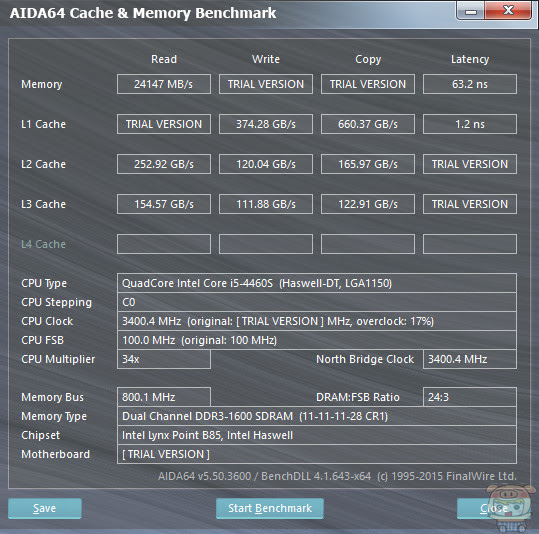539x534 pixels.
Task: Select L3 Cache Read 154.57 GB/s
Action: coord(164,204)
